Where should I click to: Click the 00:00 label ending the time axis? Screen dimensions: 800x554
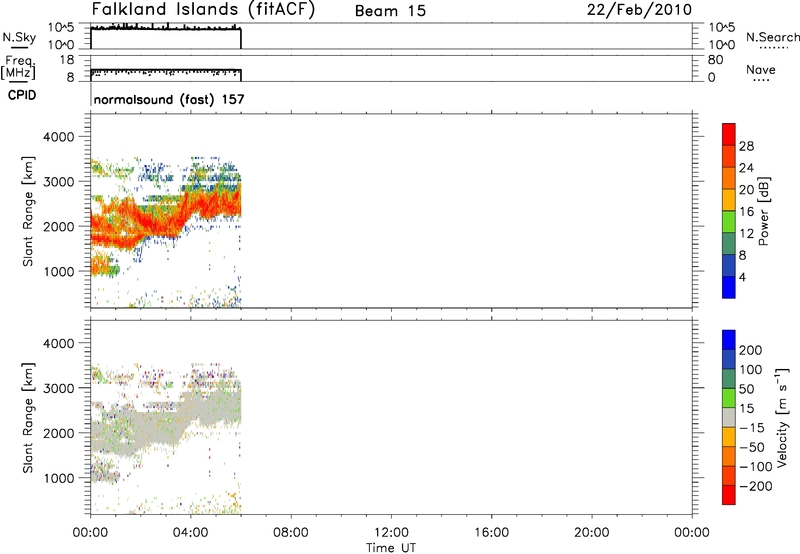[x=692, y=533]
